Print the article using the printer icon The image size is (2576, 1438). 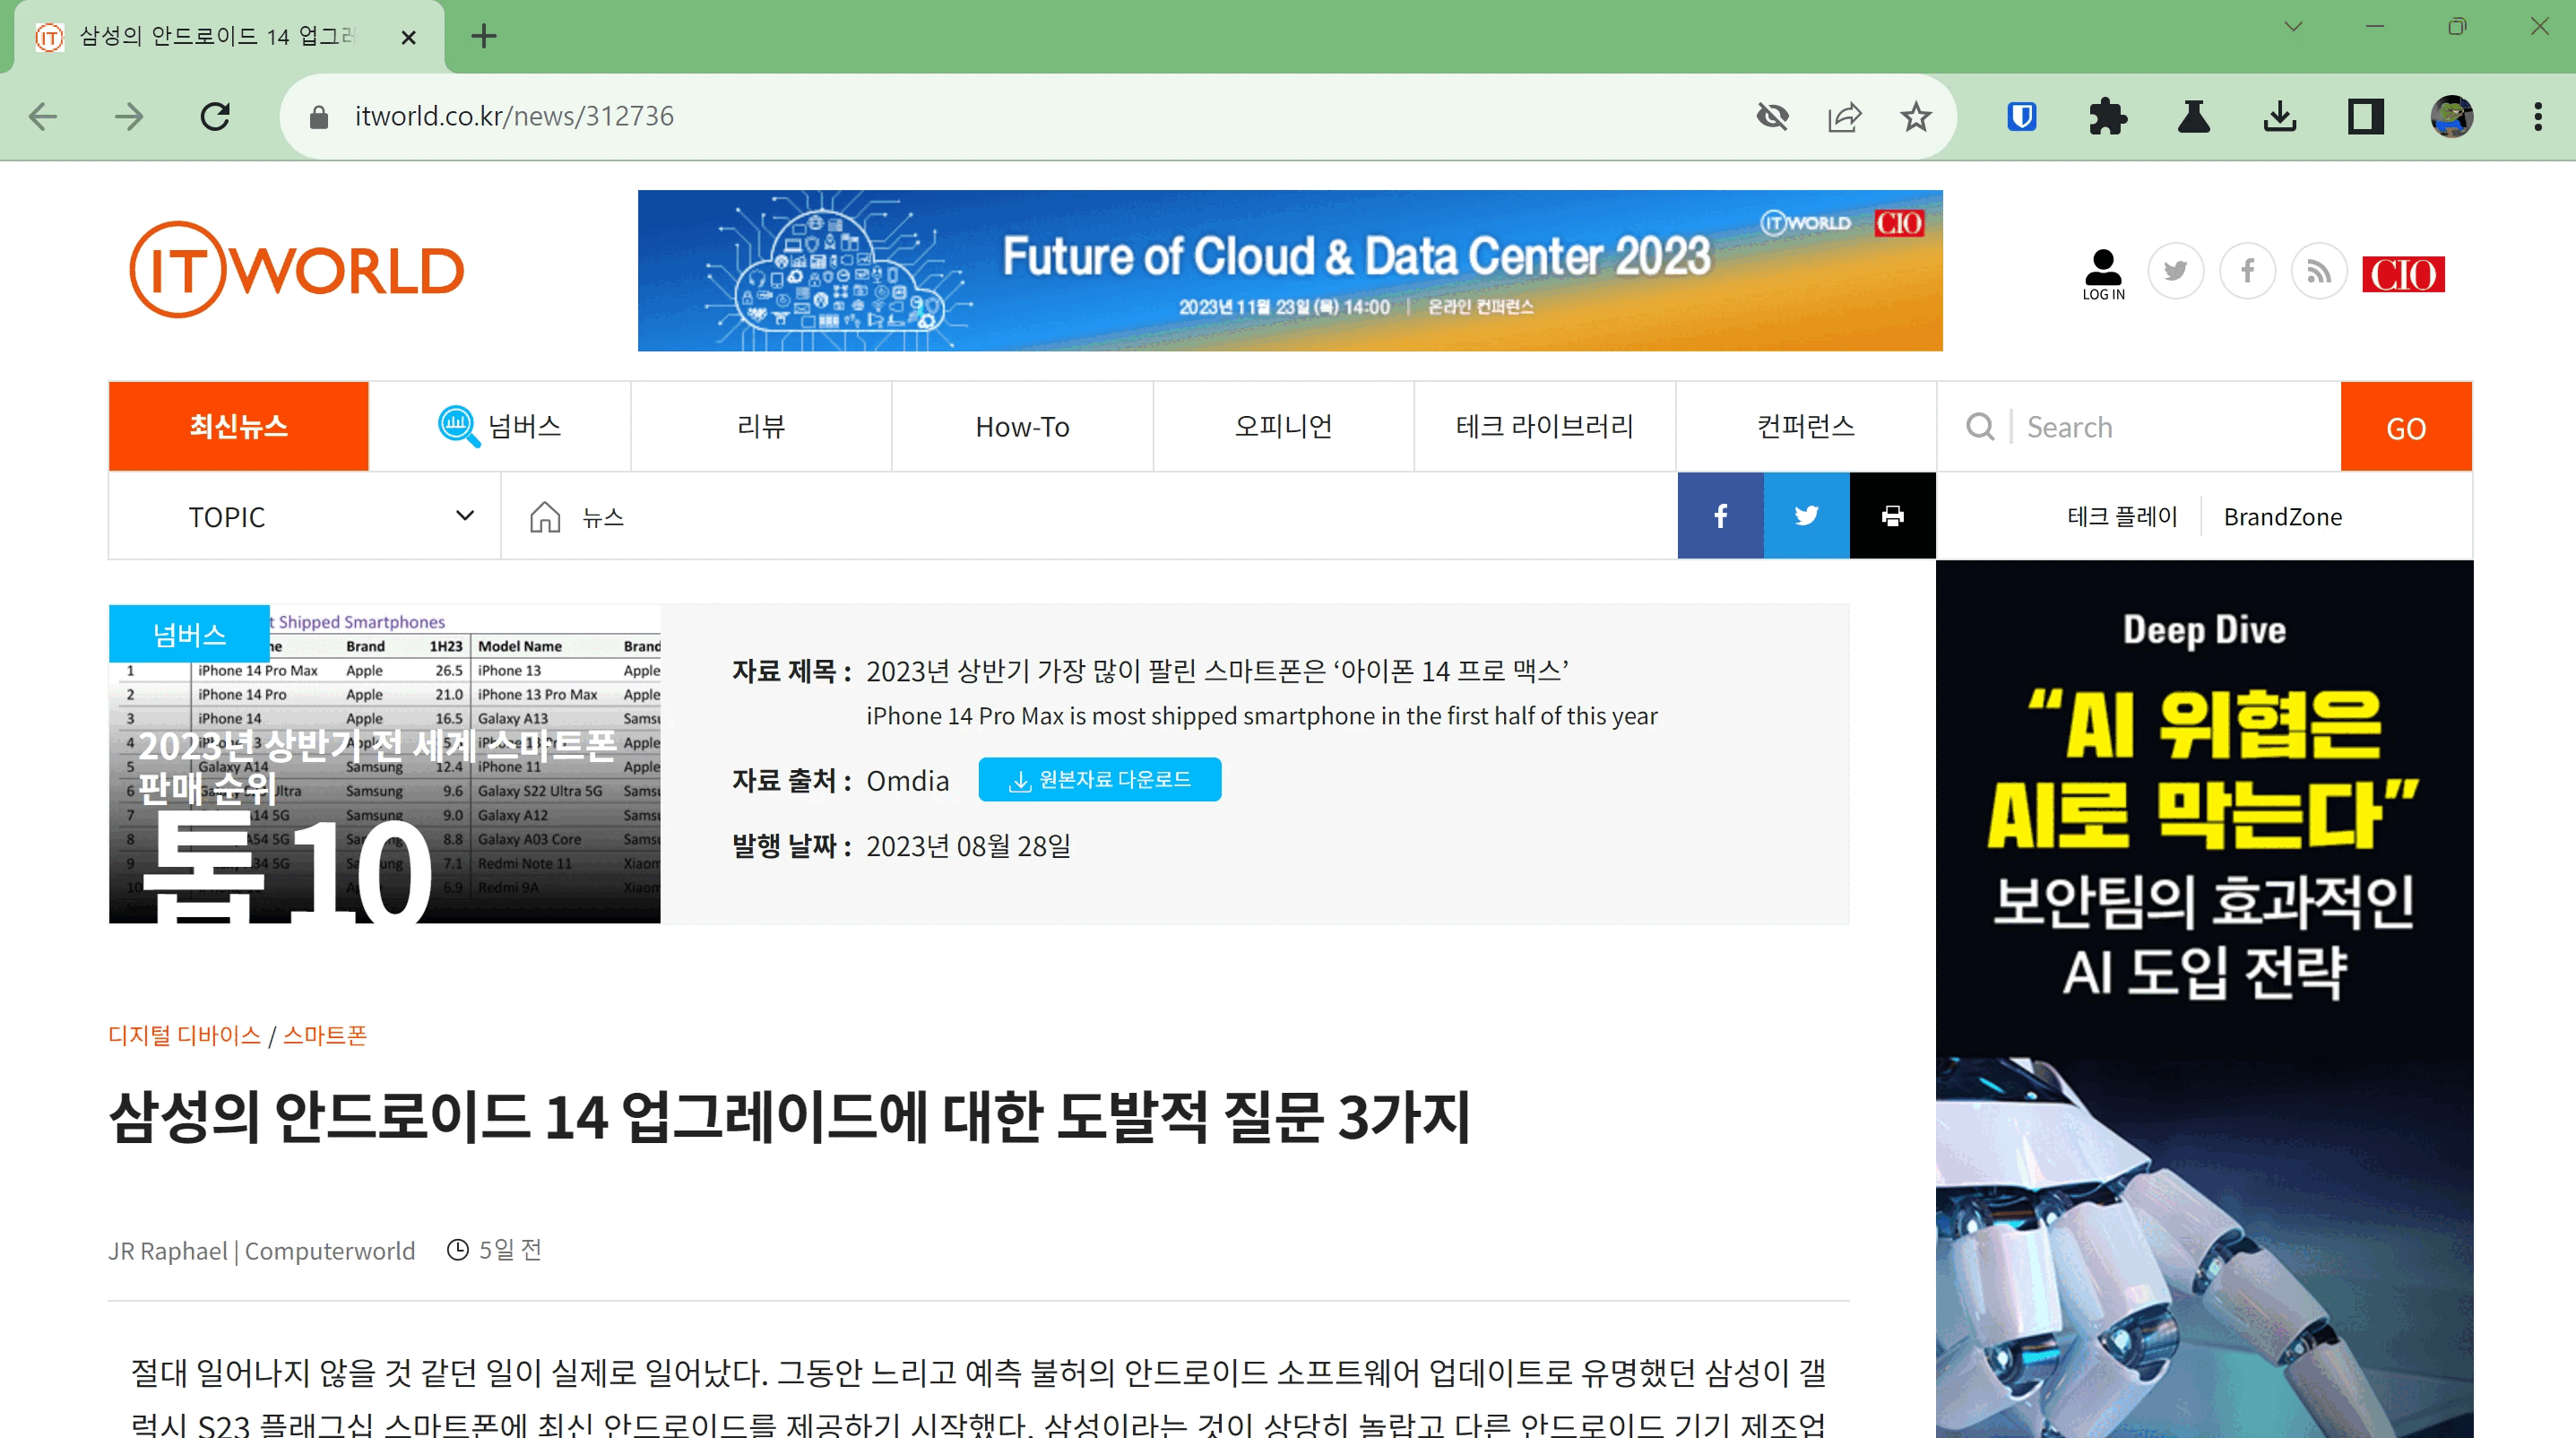coord(1892,516)
